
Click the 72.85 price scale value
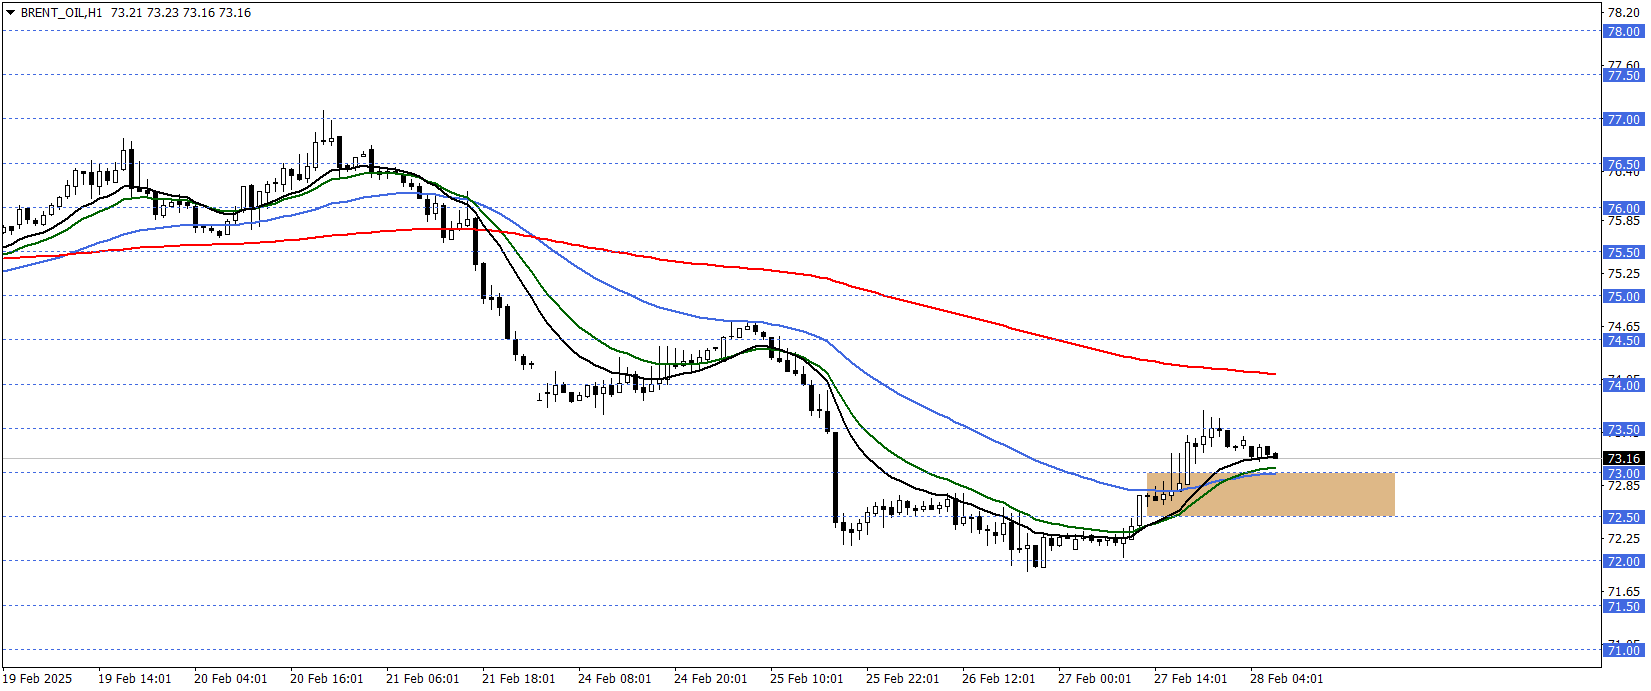[x=1624, y=485]
